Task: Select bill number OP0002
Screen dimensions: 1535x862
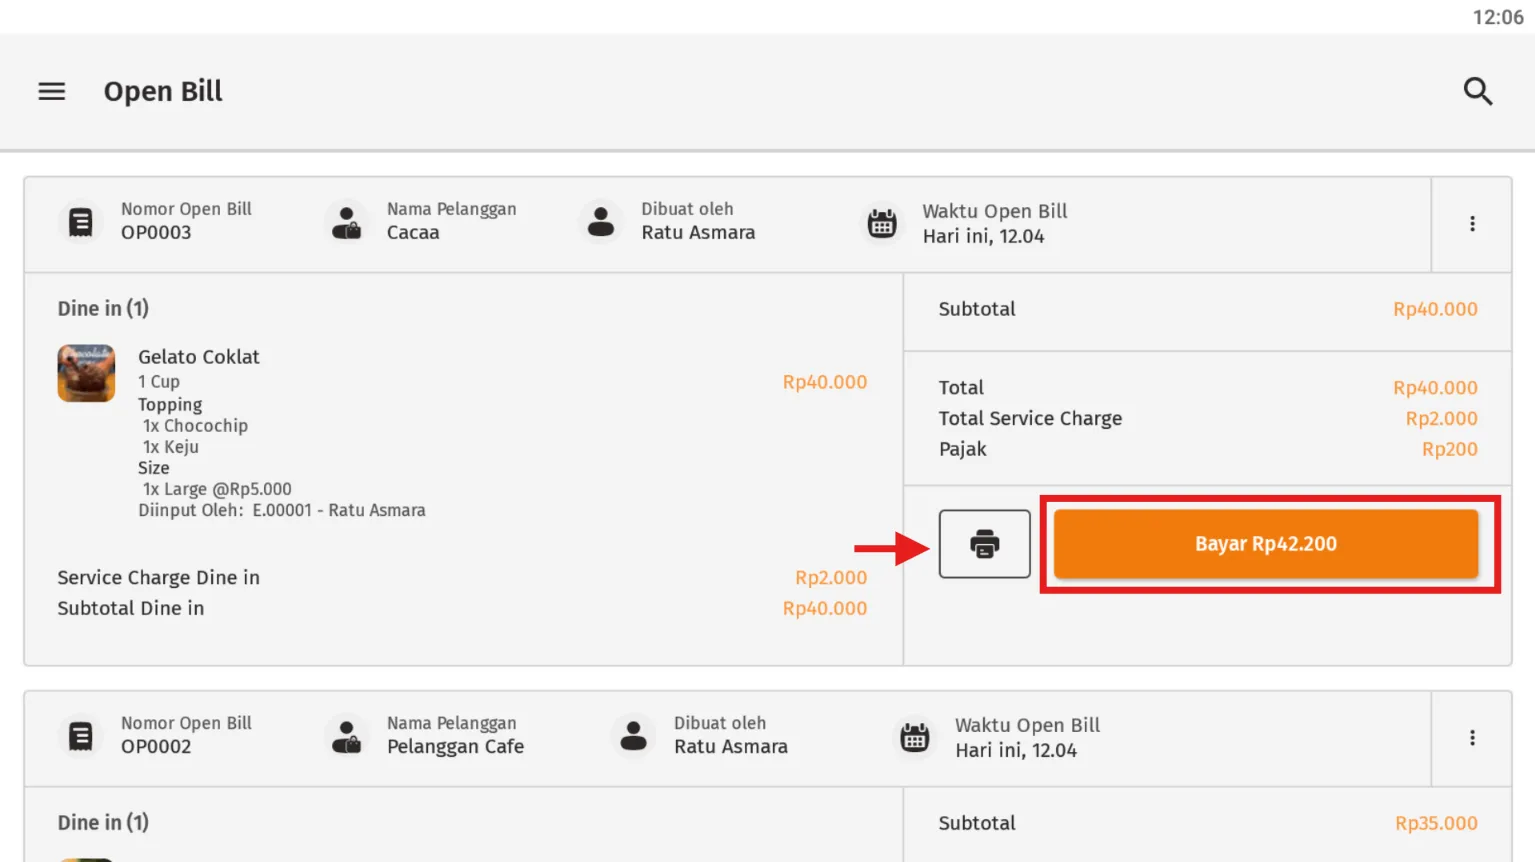Action: (156, 747)
